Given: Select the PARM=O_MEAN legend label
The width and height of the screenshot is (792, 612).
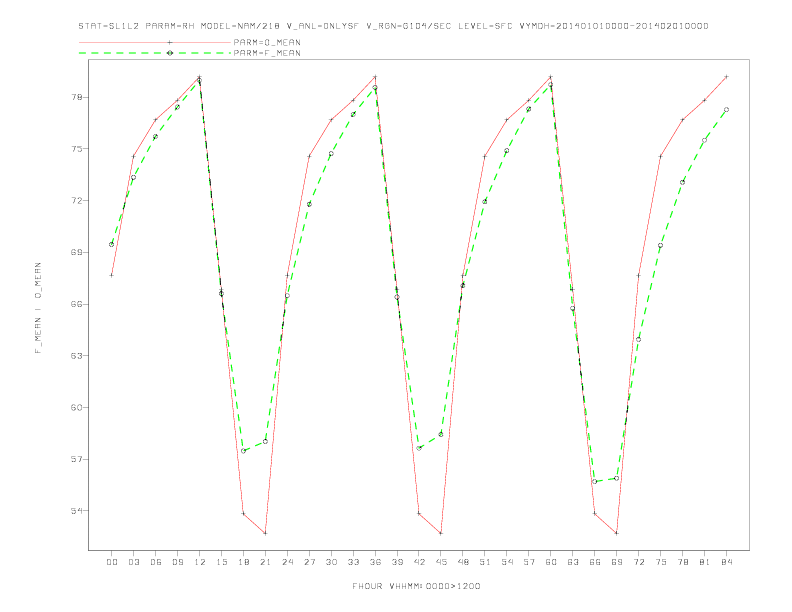Looking at the screenshot, I should click(267, 42).
